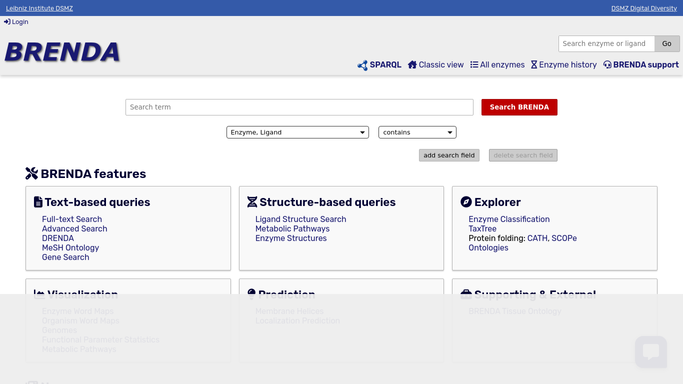
Task: Click the All enzymes list icon
Action: tap(474, 65)
